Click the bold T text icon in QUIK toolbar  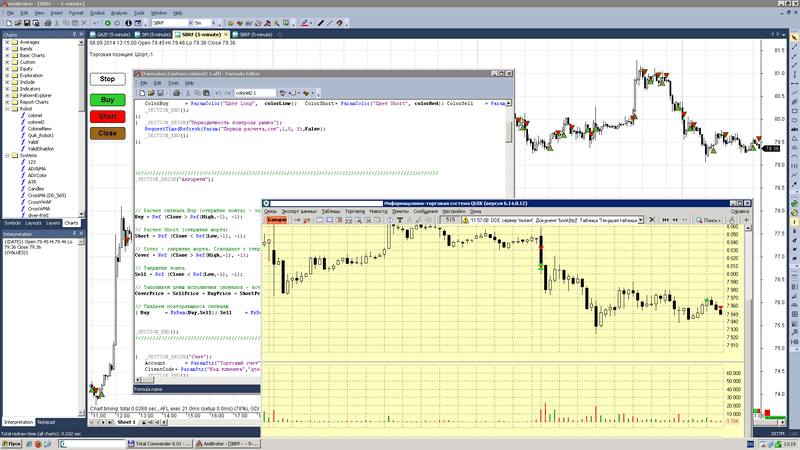400,220
